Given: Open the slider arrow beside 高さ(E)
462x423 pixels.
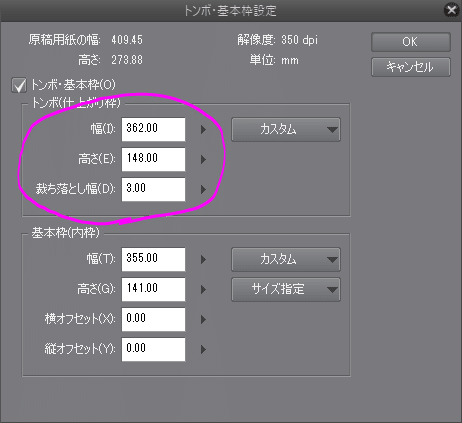Looking at the screenshot, I should point(203,159).
